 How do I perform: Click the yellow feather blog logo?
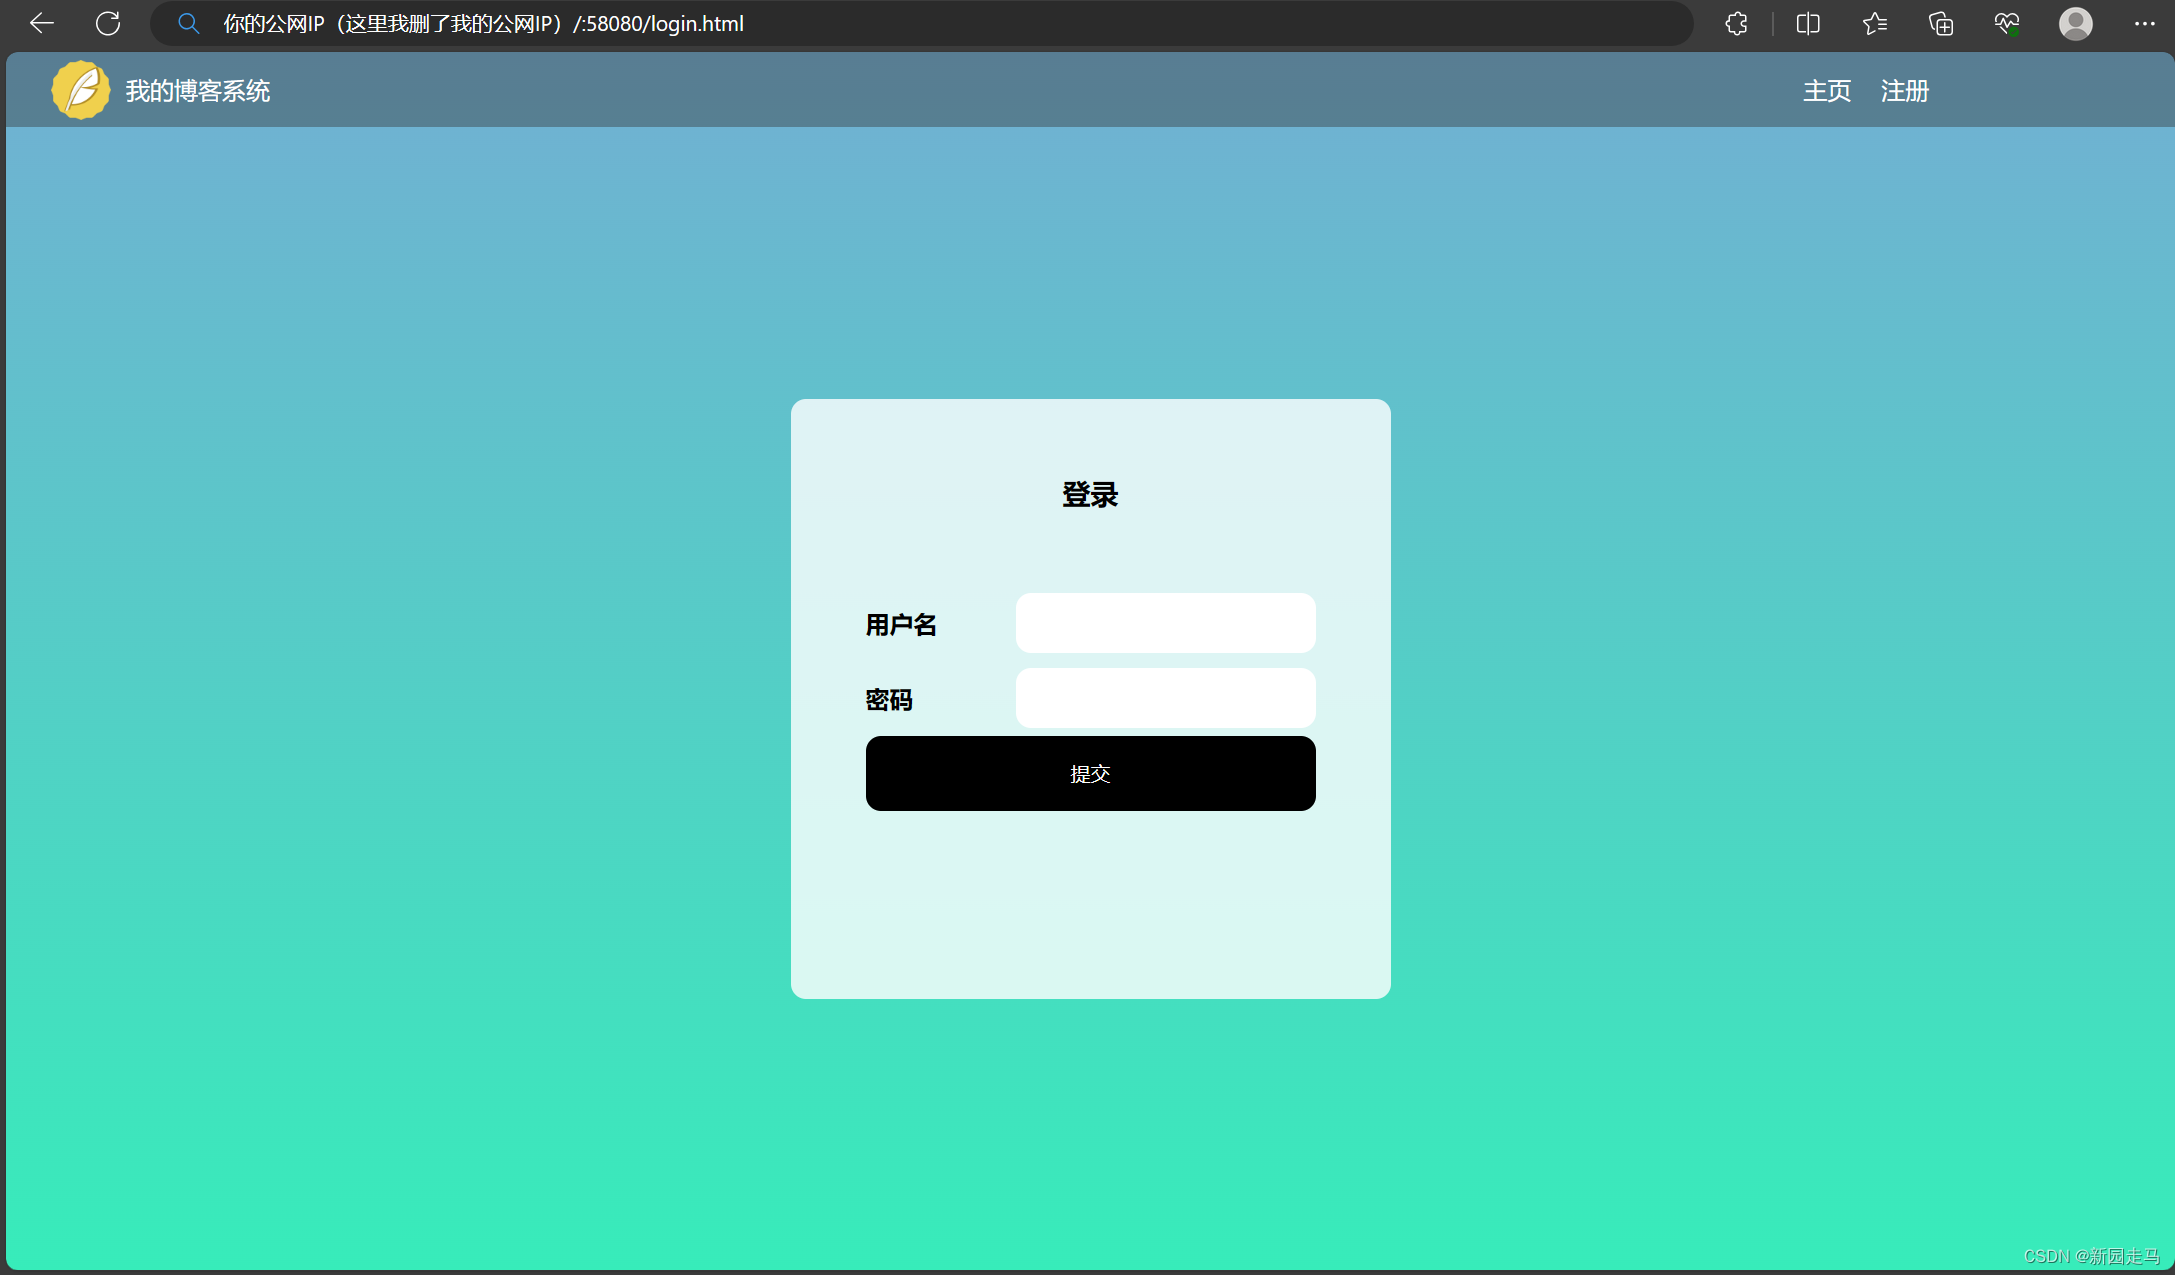coord(80,90)
